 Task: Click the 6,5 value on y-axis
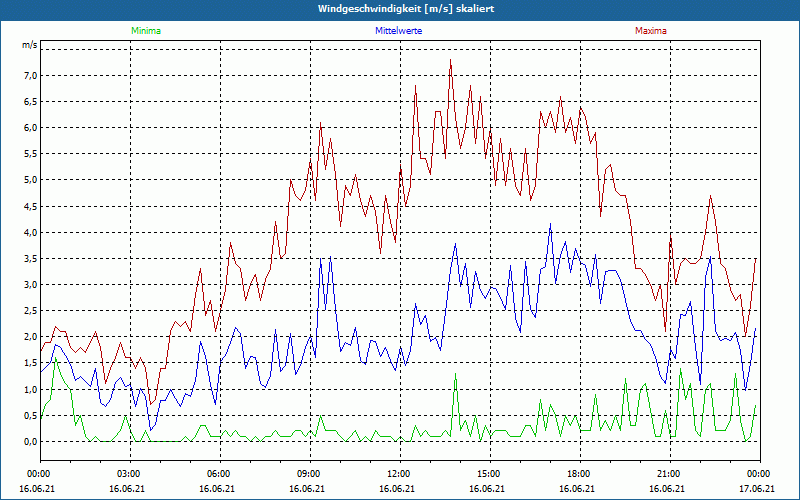point(31,102)
